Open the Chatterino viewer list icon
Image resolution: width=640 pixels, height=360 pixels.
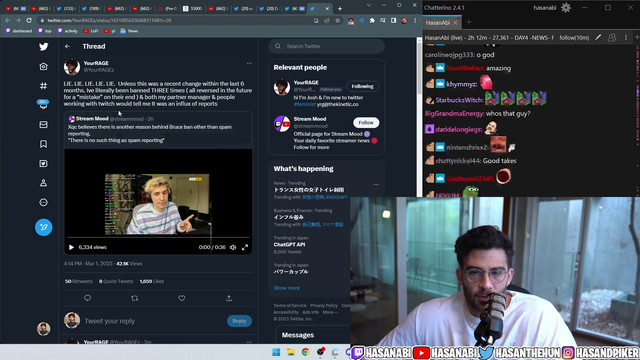coord(612,38)
